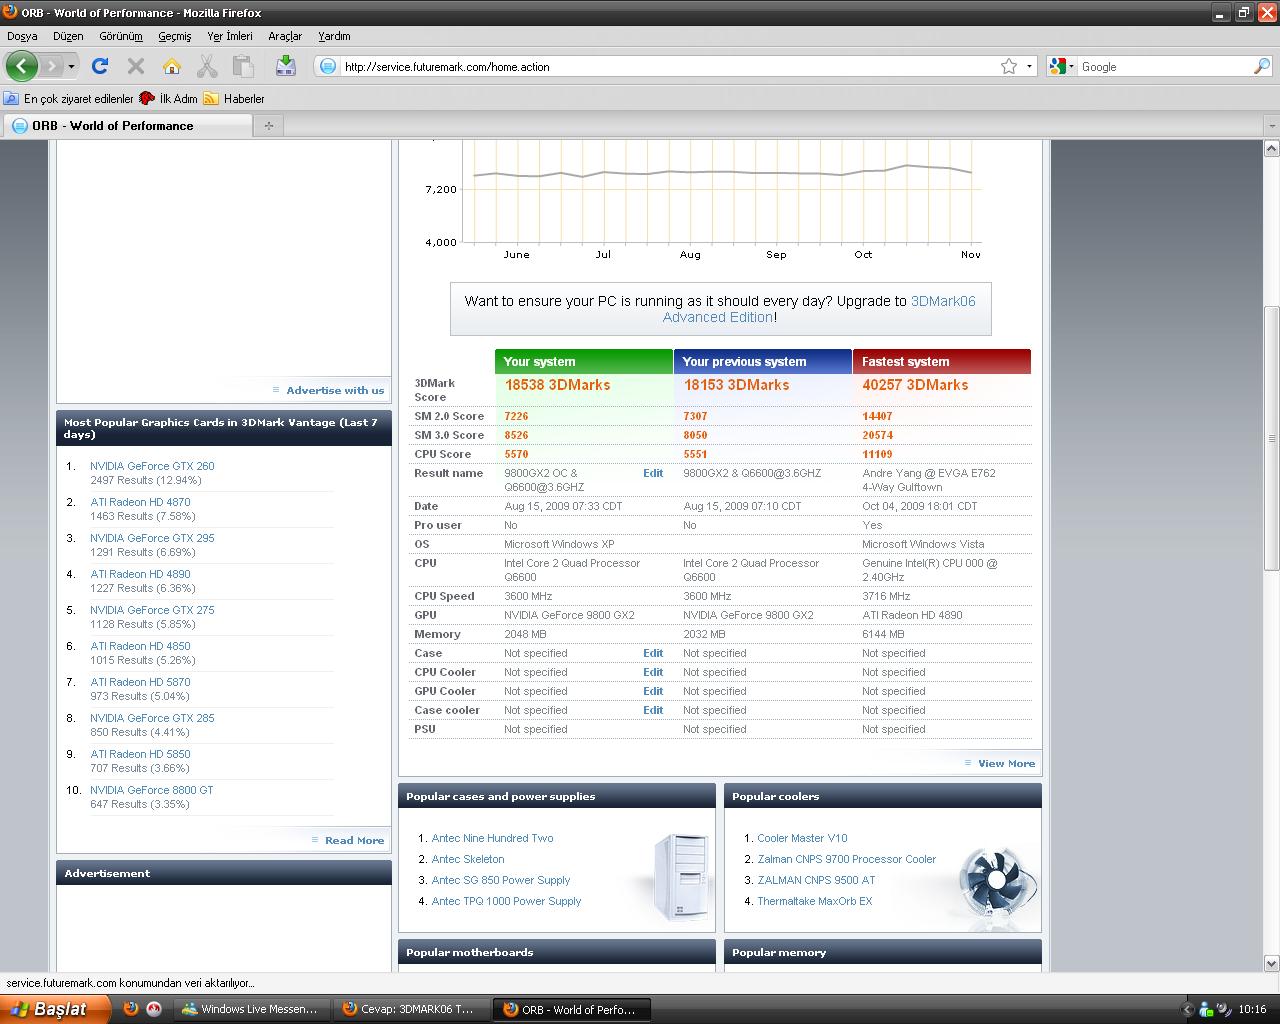Click the Advertise with us link
Image resolution: width=1280 pixels, height=1024 pixels.
(335, 390)
